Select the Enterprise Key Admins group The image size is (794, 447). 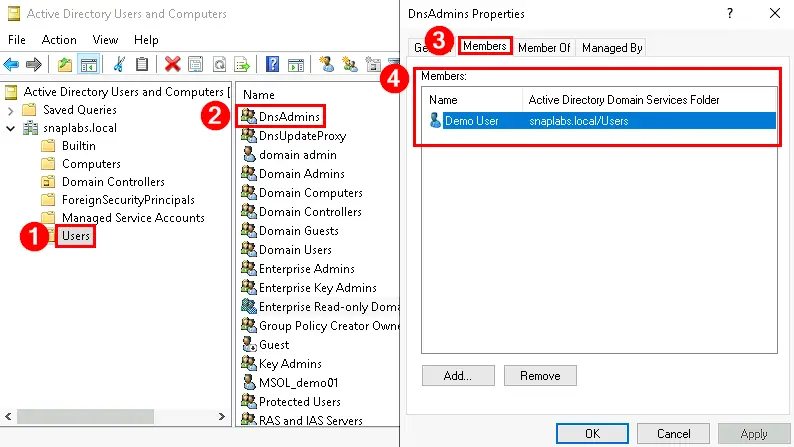pos(317,288)
